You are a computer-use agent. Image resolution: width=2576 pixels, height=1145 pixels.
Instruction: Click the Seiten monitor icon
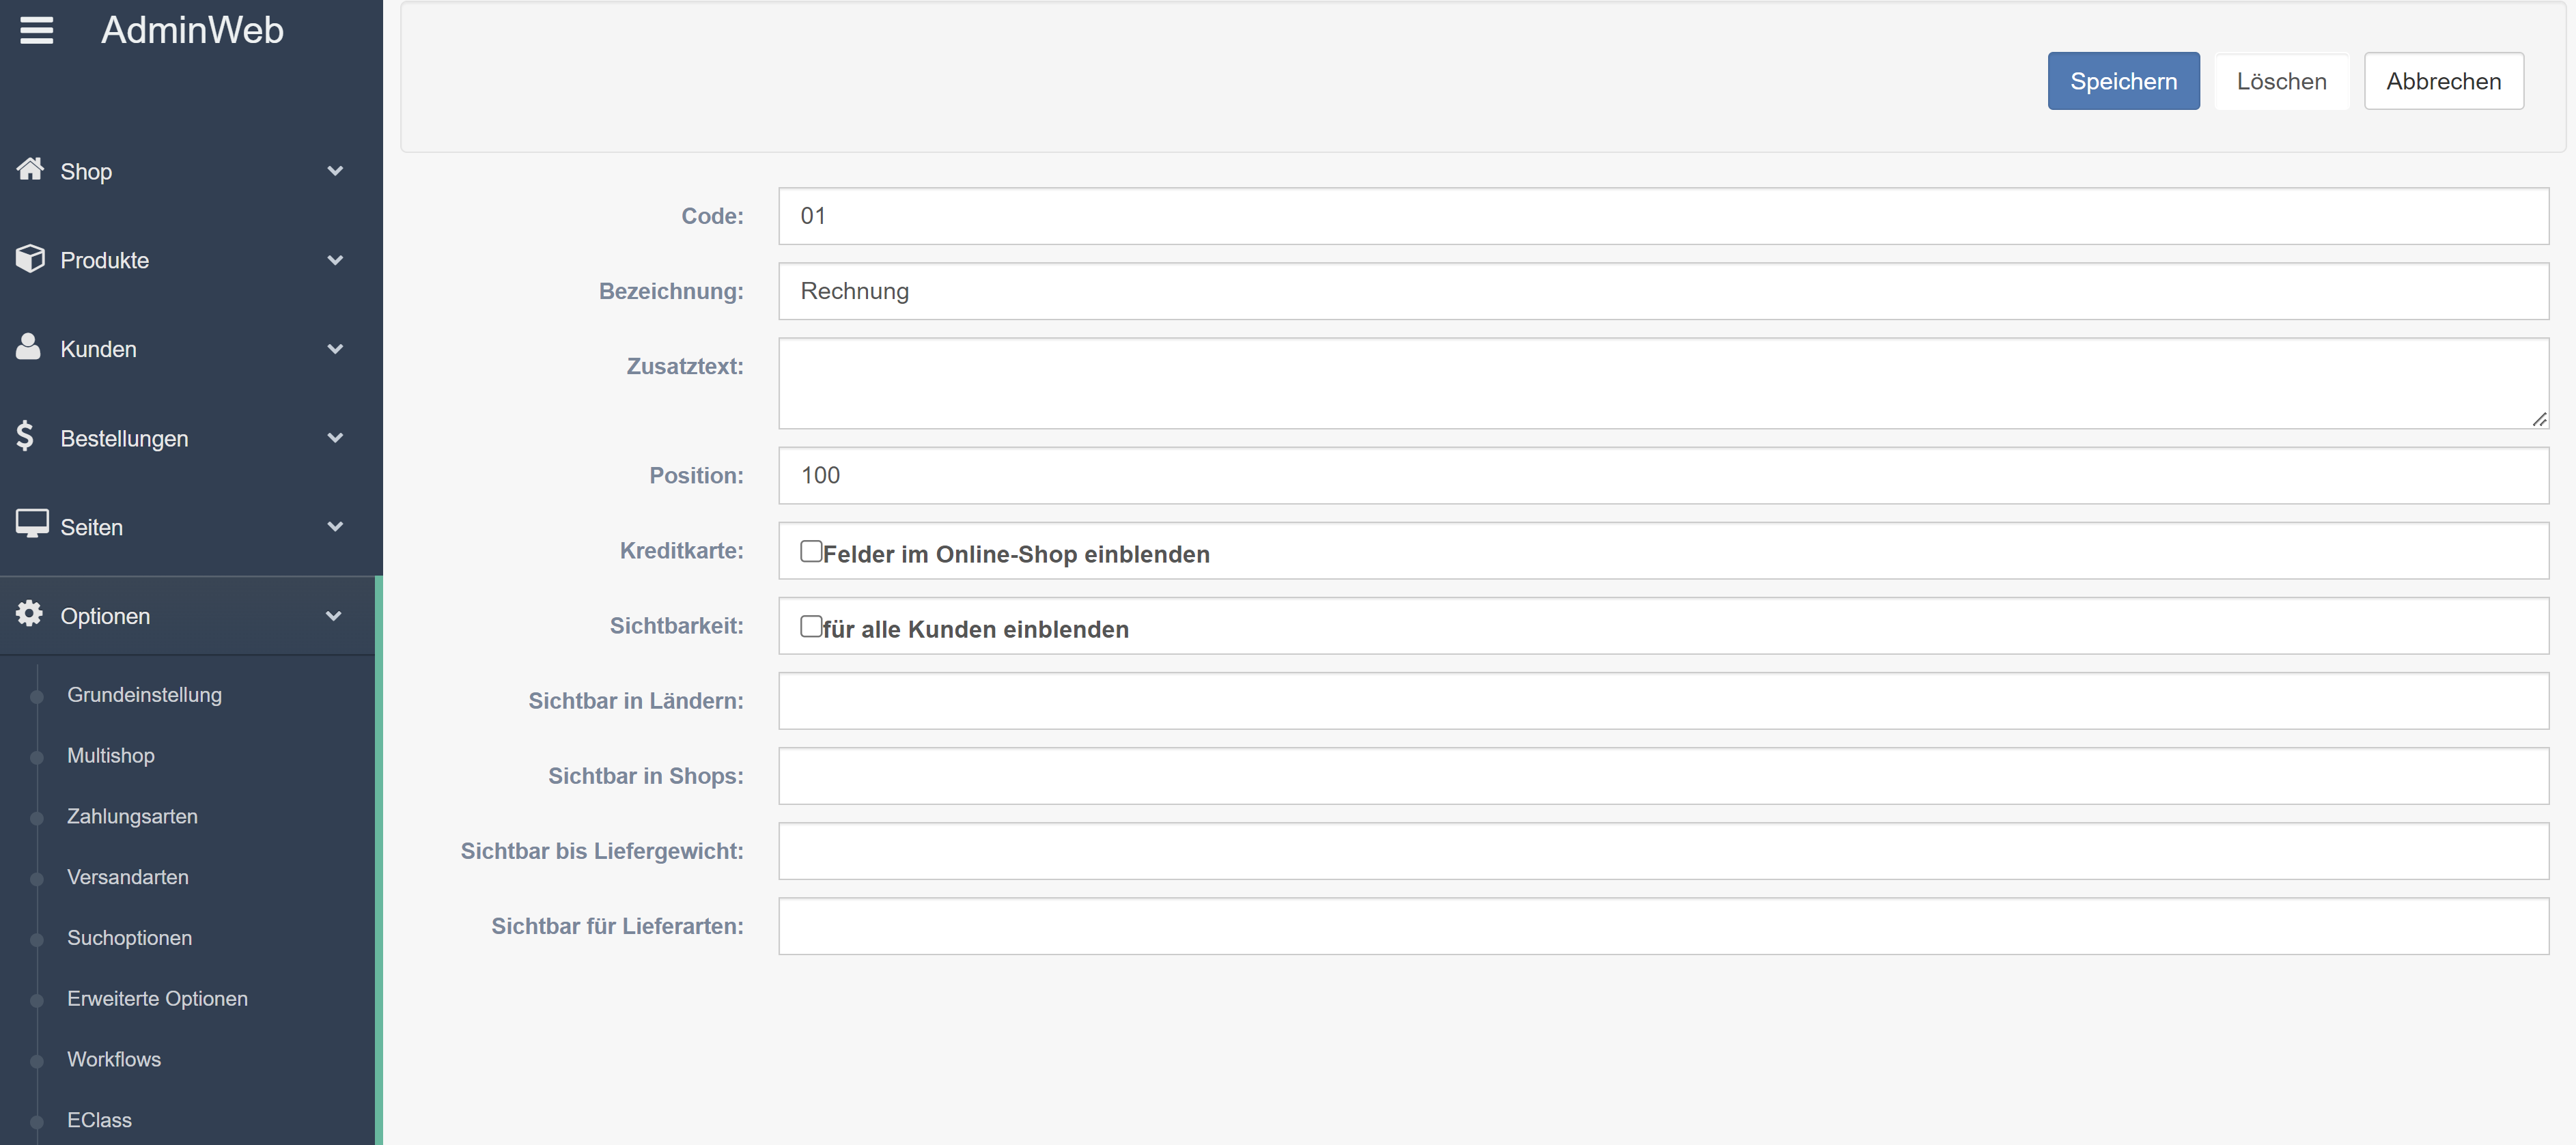[32, 524]
